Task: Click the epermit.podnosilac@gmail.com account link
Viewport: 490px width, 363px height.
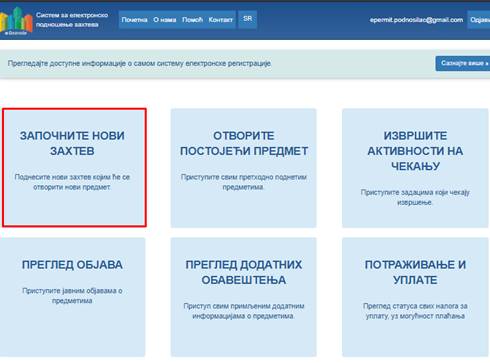Action: pos(416,20)
